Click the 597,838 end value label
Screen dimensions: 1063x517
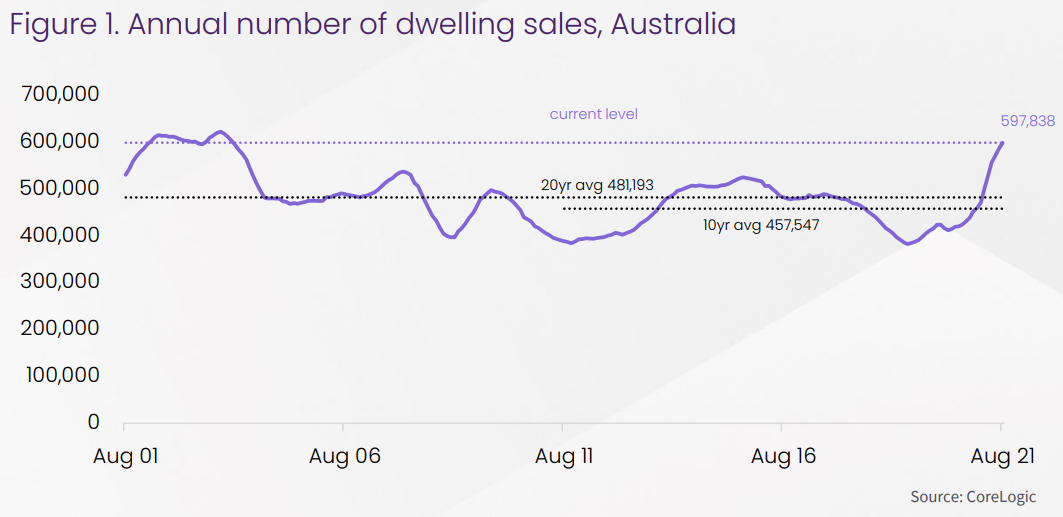[x=1027, y=120]
